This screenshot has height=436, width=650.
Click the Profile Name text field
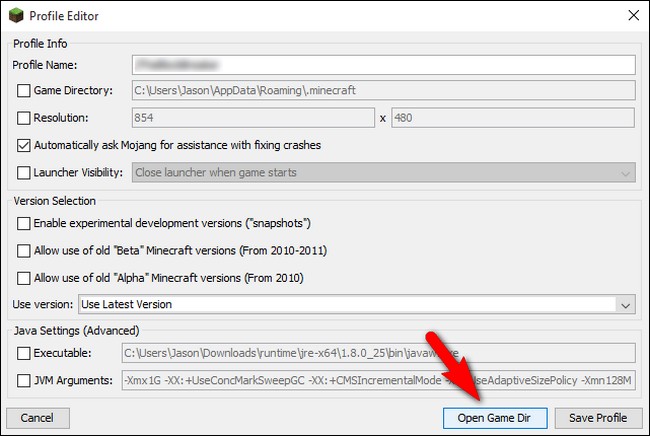[x=383, y=65]
